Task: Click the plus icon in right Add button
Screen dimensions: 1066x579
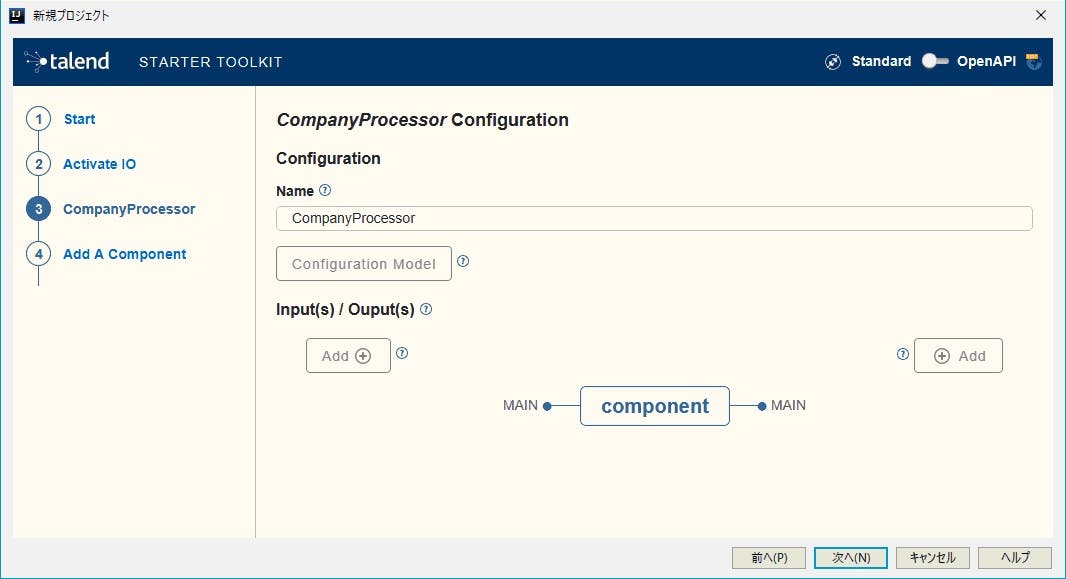Action: 943,355
